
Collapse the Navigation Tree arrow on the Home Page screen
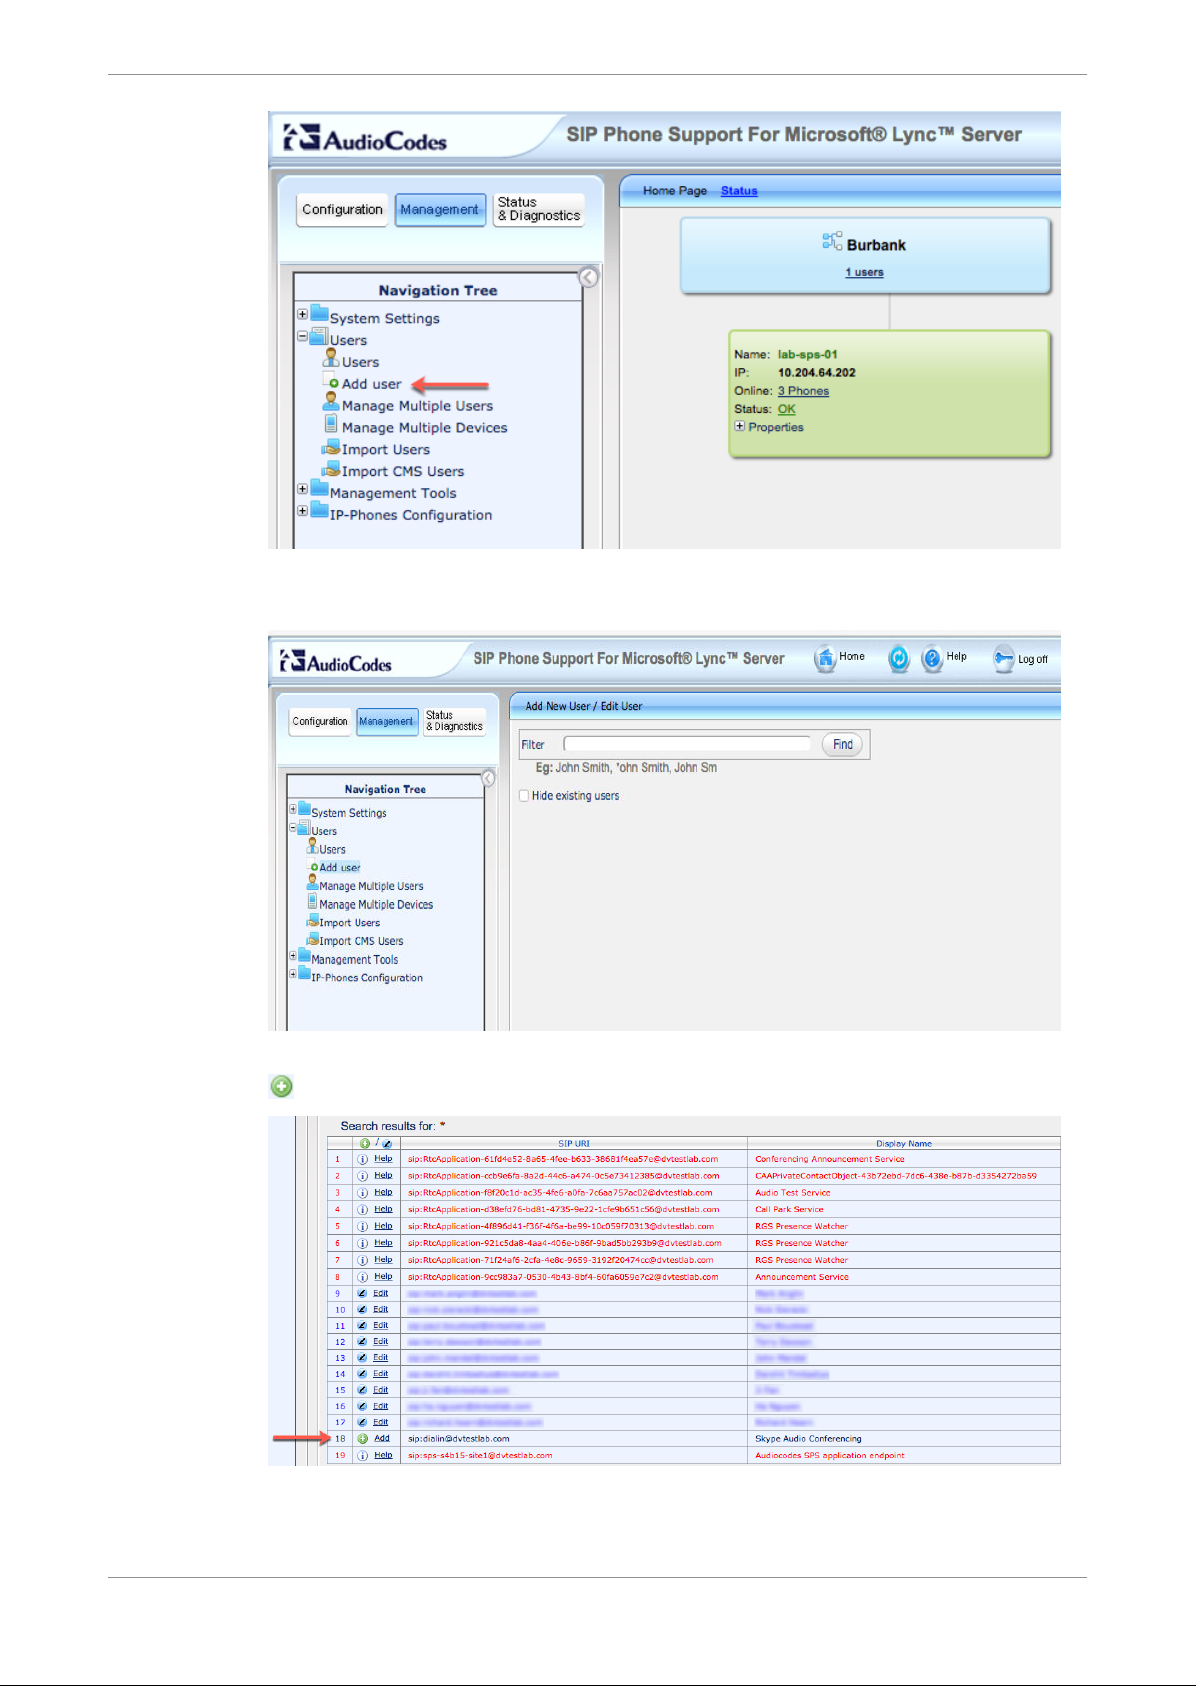tap(589, 278)
